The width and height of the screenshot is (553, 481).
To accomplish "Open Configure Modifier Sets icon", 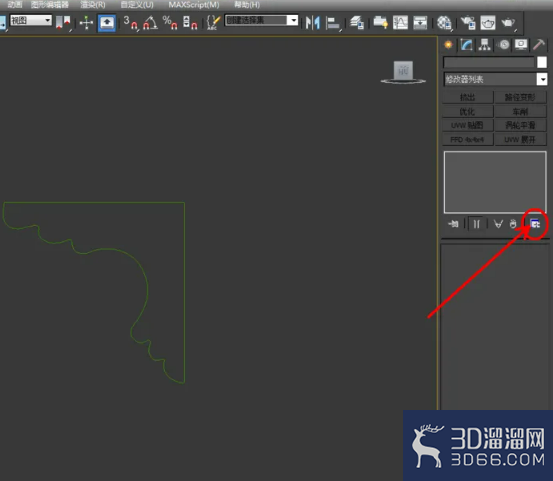I will [535, 224].
